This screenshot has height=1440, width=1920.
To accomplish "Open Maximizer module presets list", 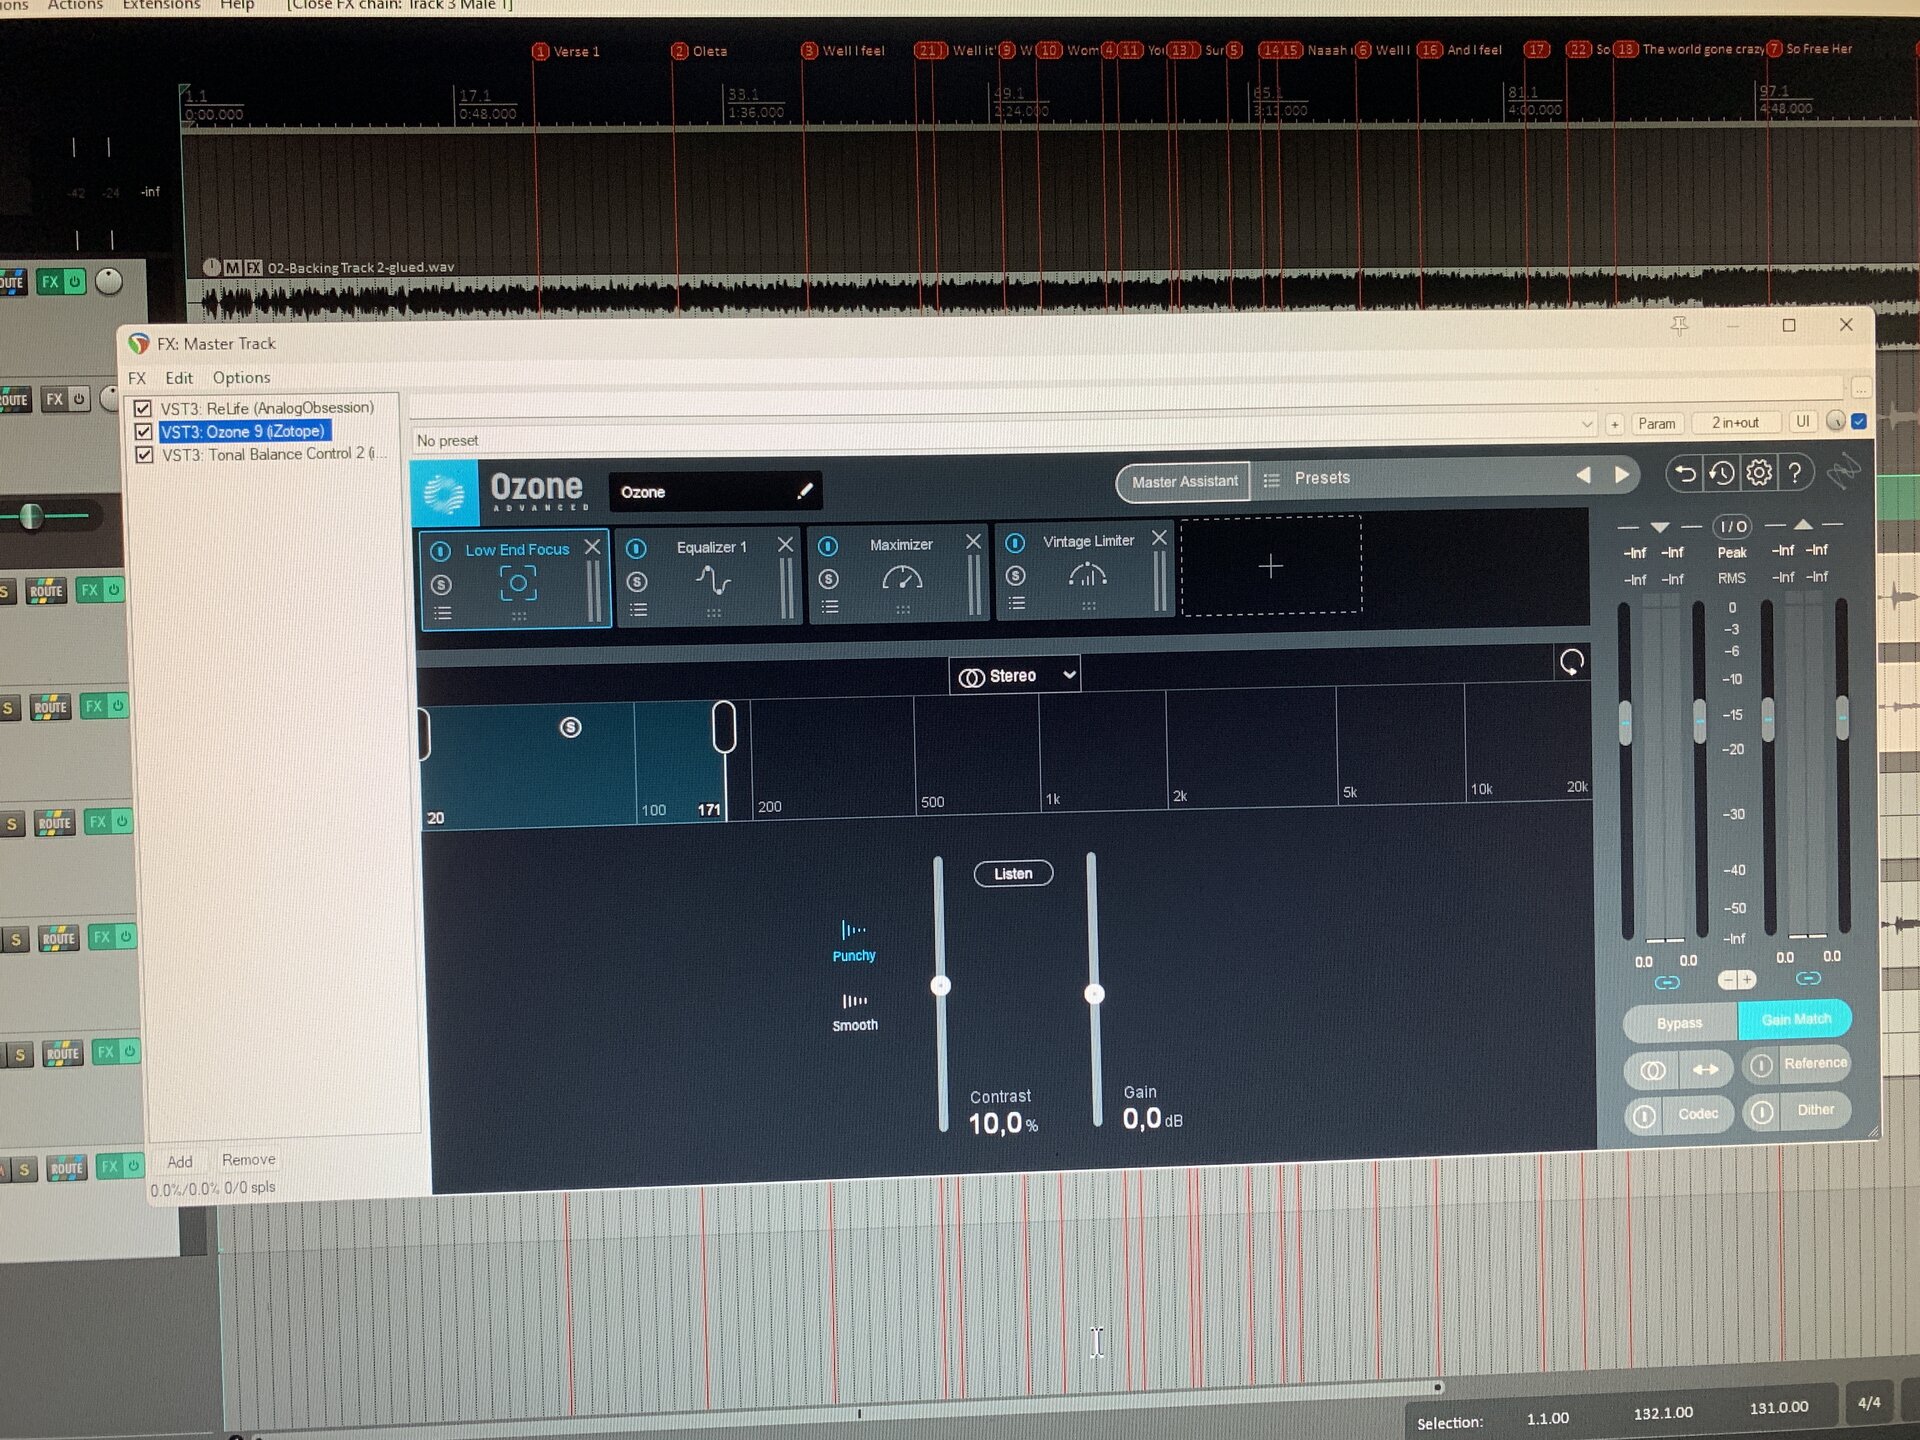I will point(829,606).
